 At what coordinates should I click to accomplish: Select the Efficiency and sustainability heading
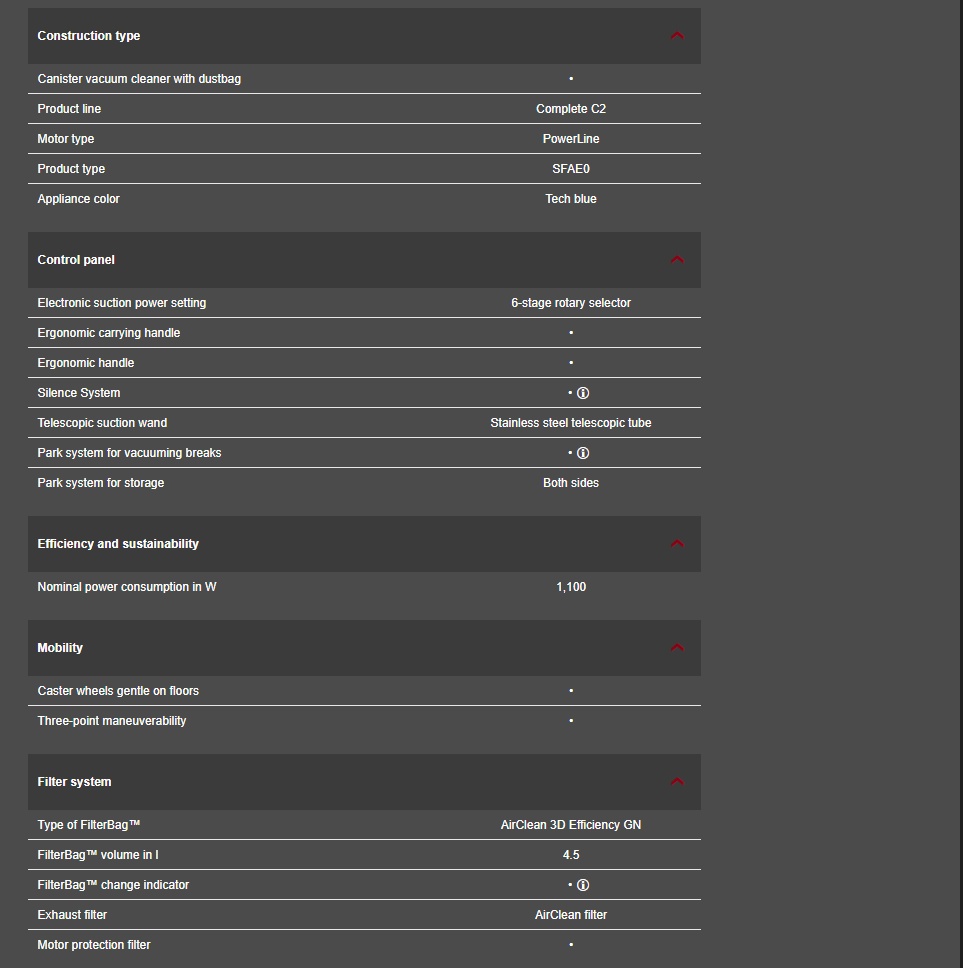[x=118, y=544]
